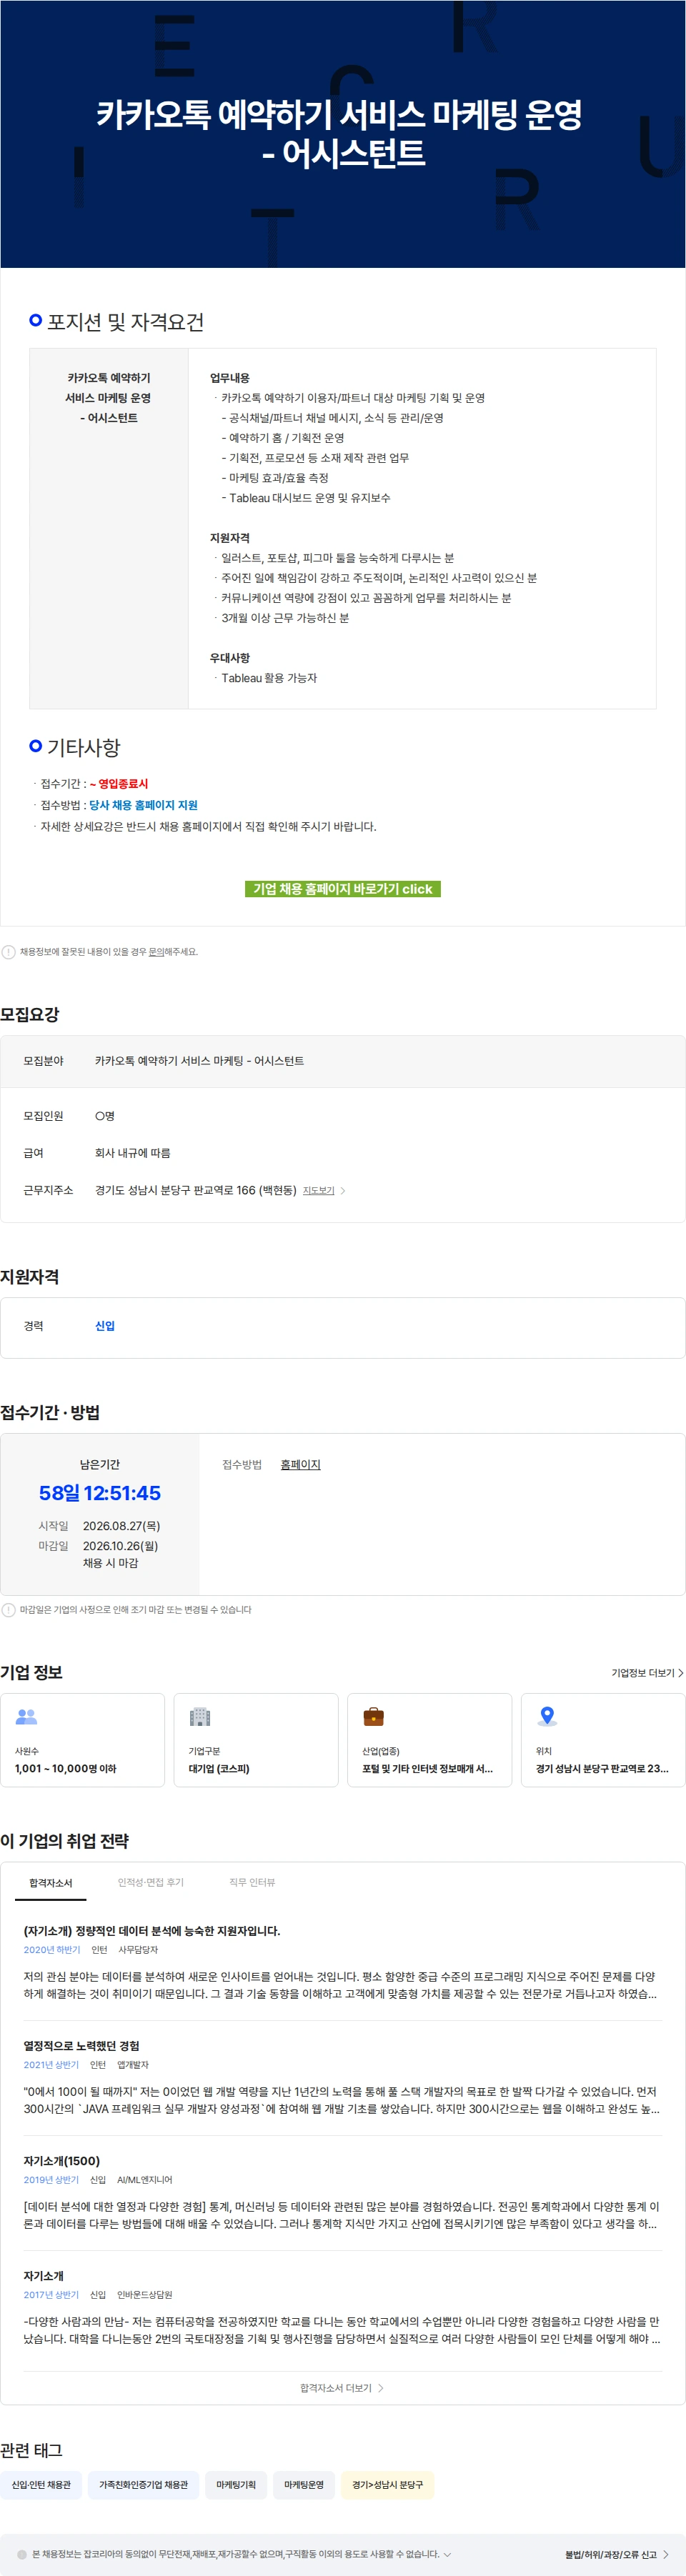Select the 신입·인턴 채용관 tag
Screen dimensions: 686x2576
click(x=41, y=2485)
